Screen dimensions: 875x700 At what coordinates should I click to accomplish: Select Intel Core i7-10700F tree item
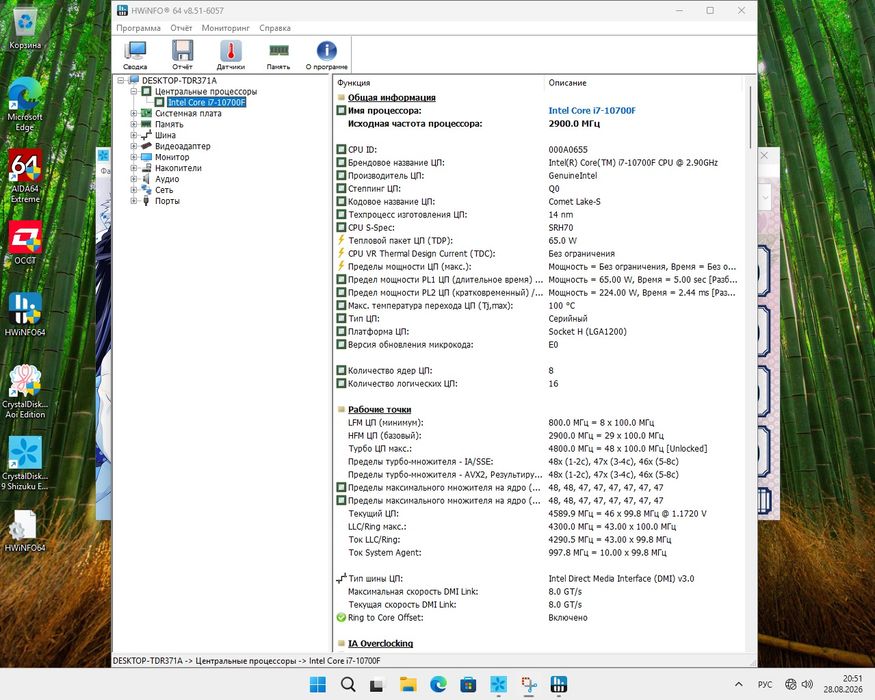point(206,102)
